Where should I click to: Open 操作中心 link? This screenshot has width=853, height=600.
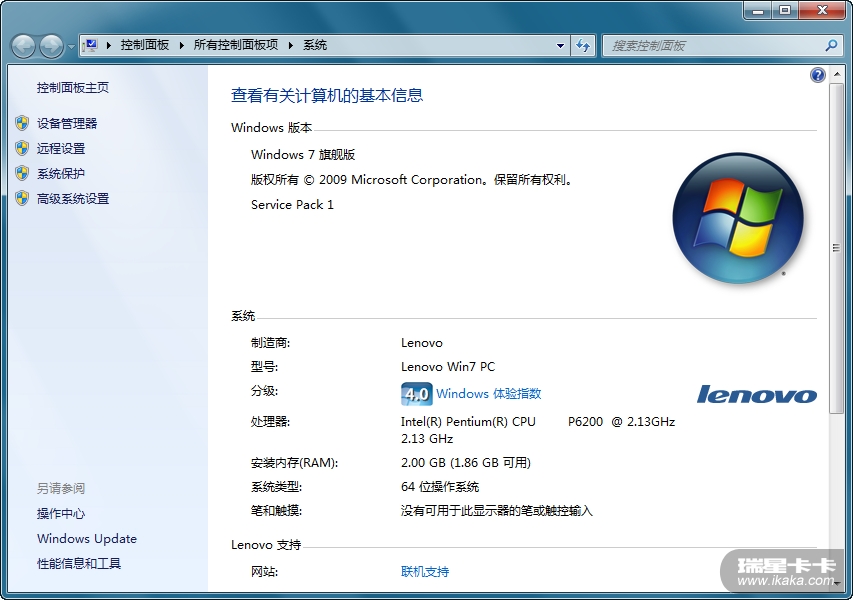pyautogui.click(x=61, y=514)
